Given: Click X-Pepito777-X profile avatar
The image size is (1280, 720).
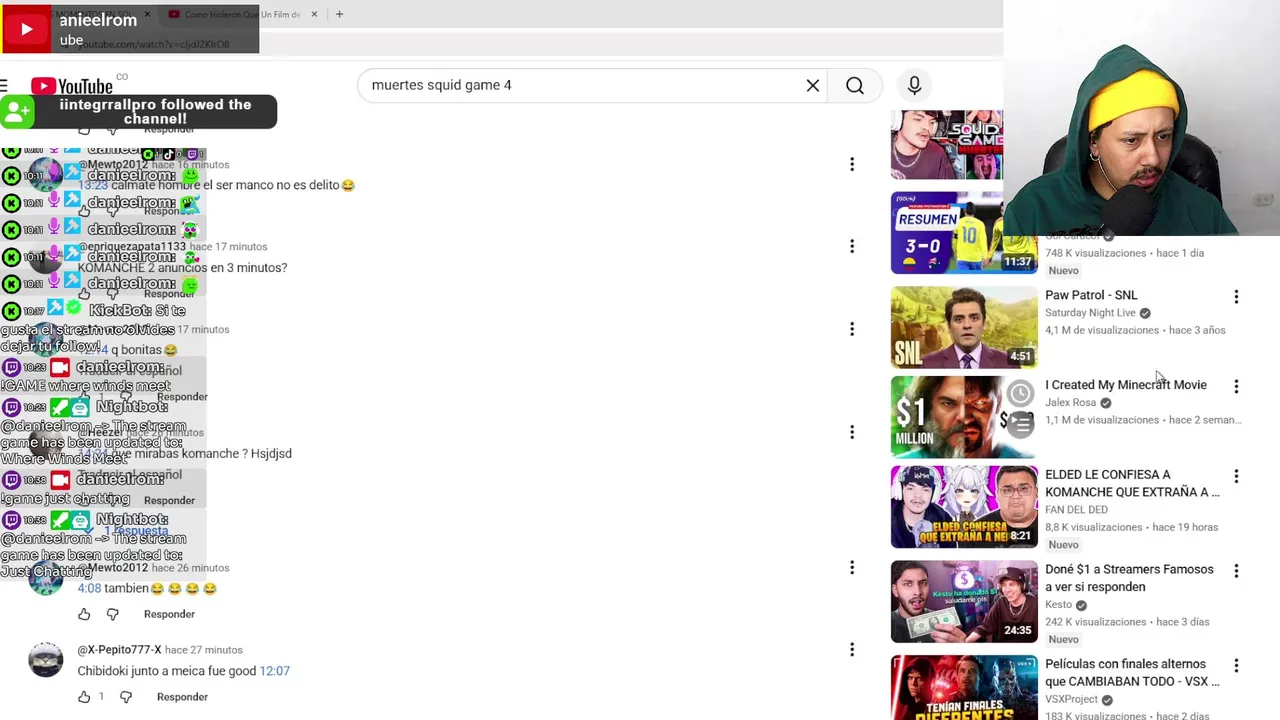Looking at the screenshot, I should click(45, 660).
